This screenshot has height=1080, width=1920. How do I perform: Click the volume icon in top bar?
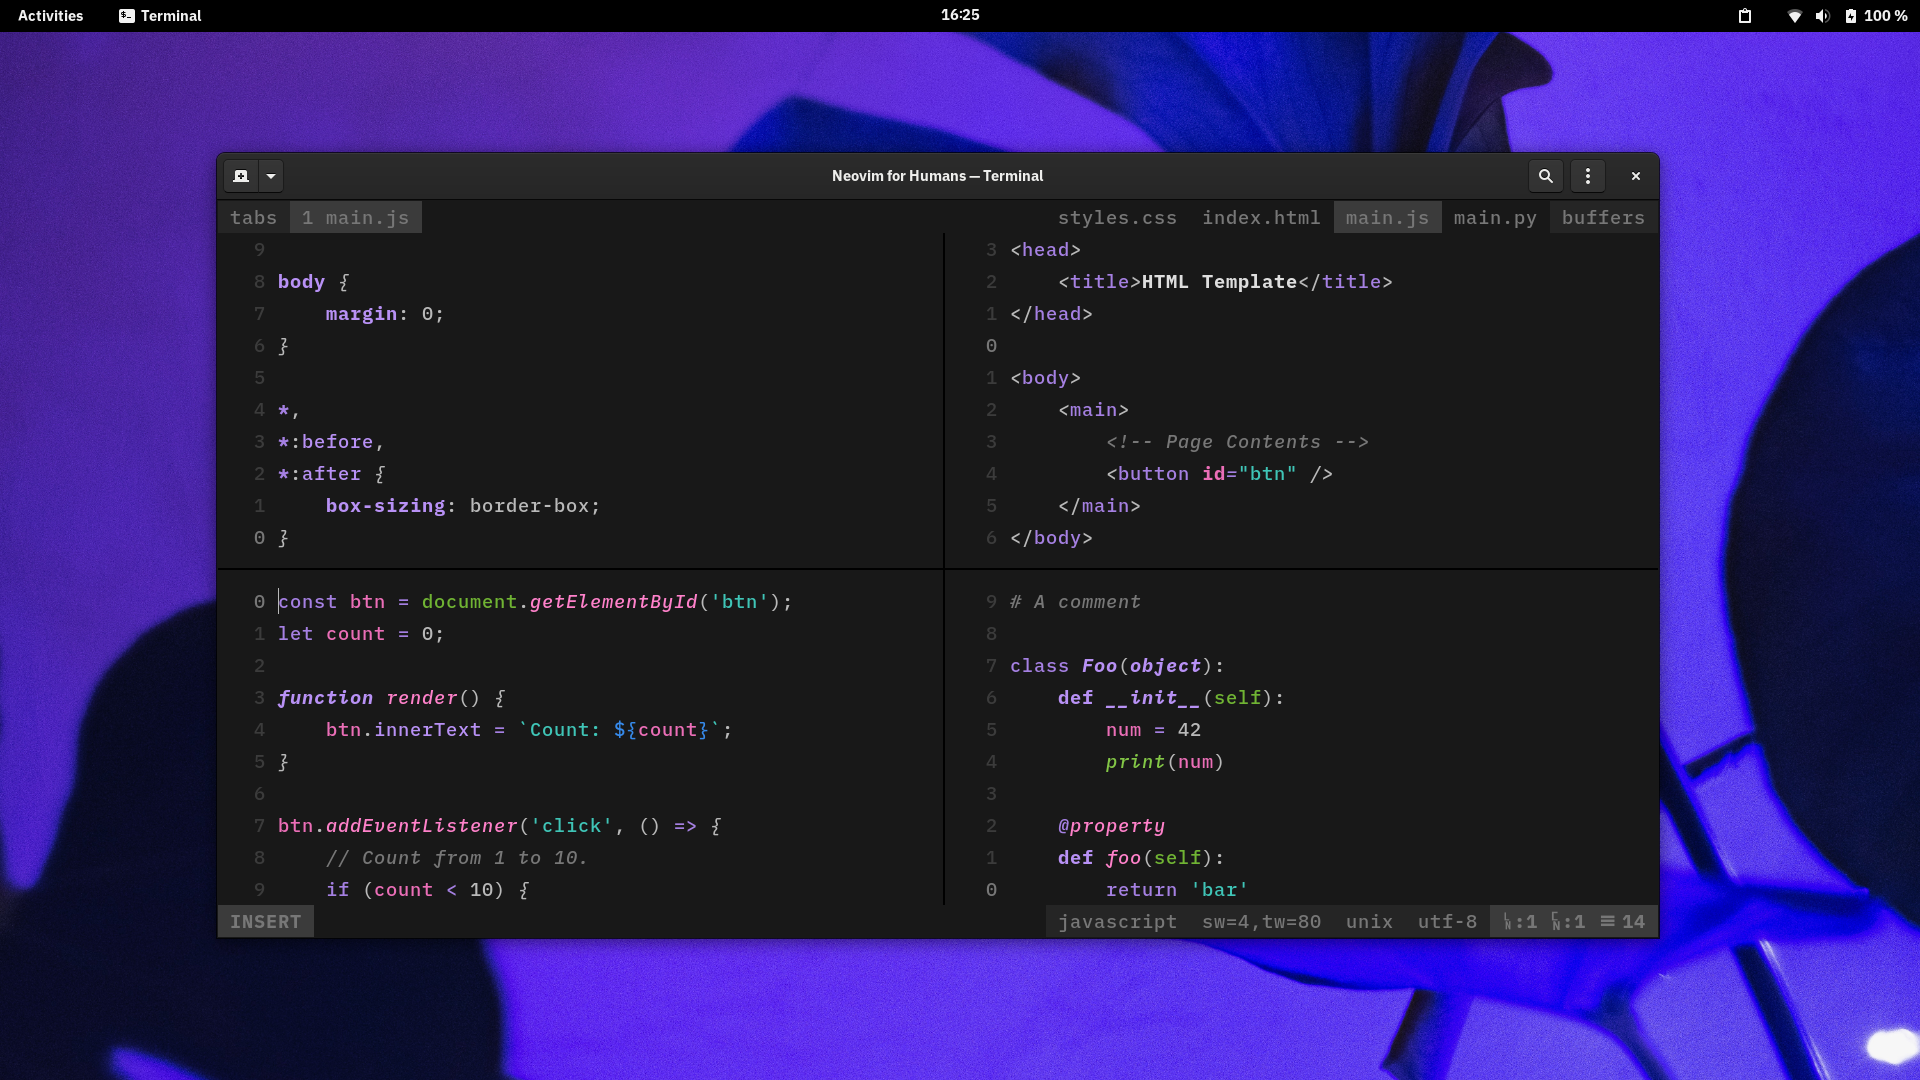pyautogui.click(x=1822, y=16)
